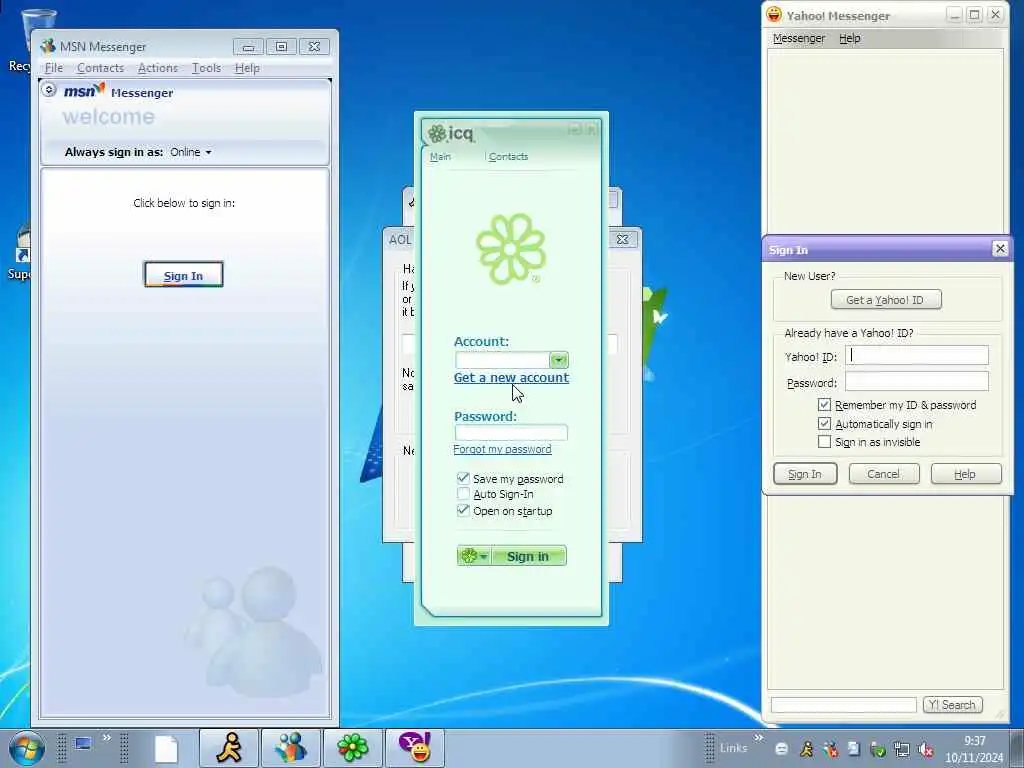Switch to ICQ flower taskbar button
Image resolution: width=1024 pixels, height=768 pixels.
(353, 748)
